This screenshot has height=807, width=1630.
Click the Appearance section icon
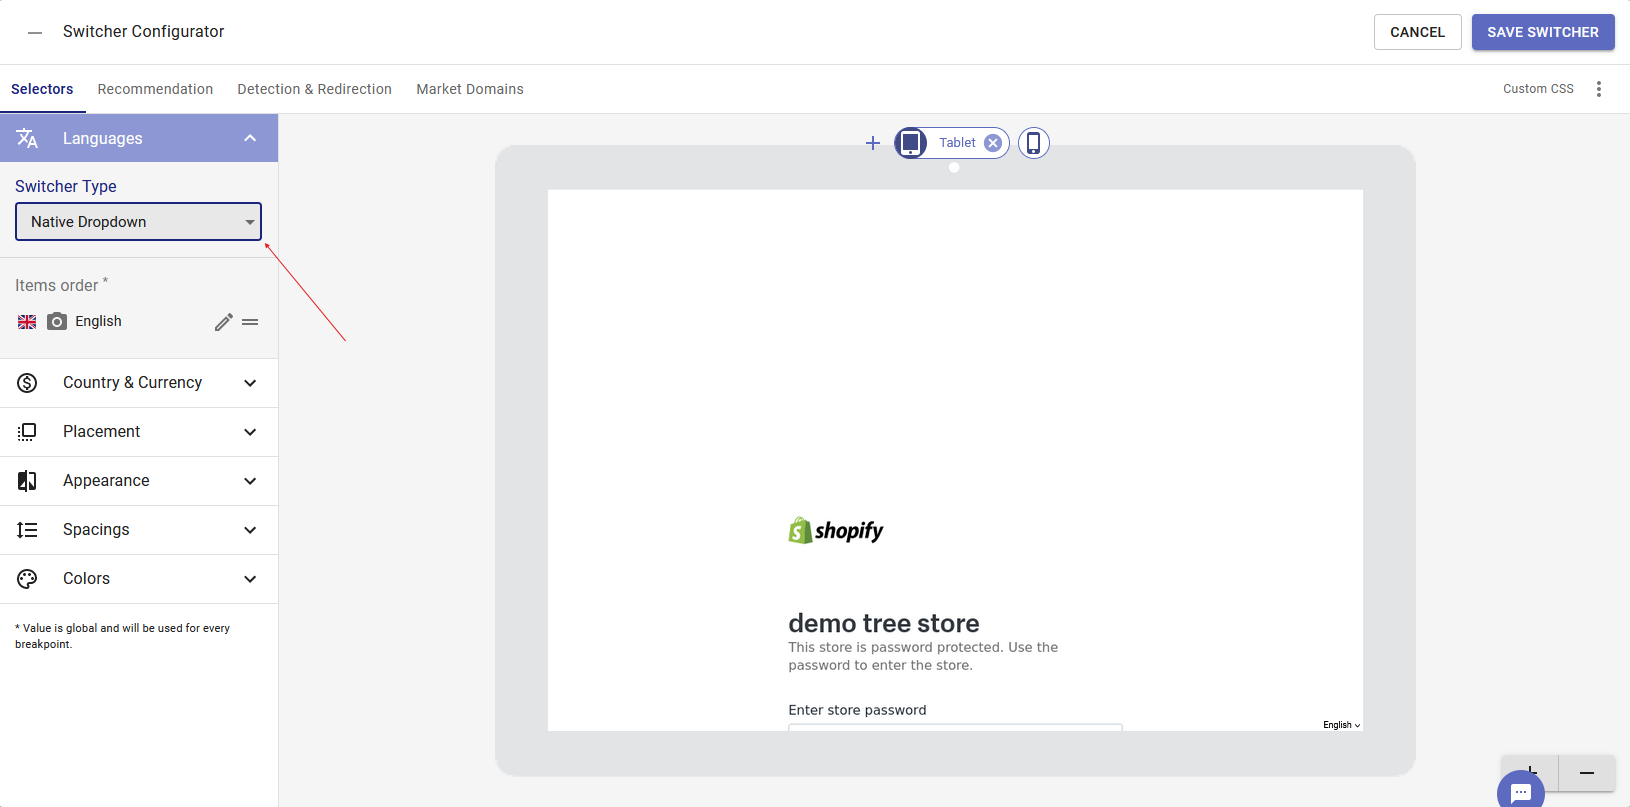point(27,481)
